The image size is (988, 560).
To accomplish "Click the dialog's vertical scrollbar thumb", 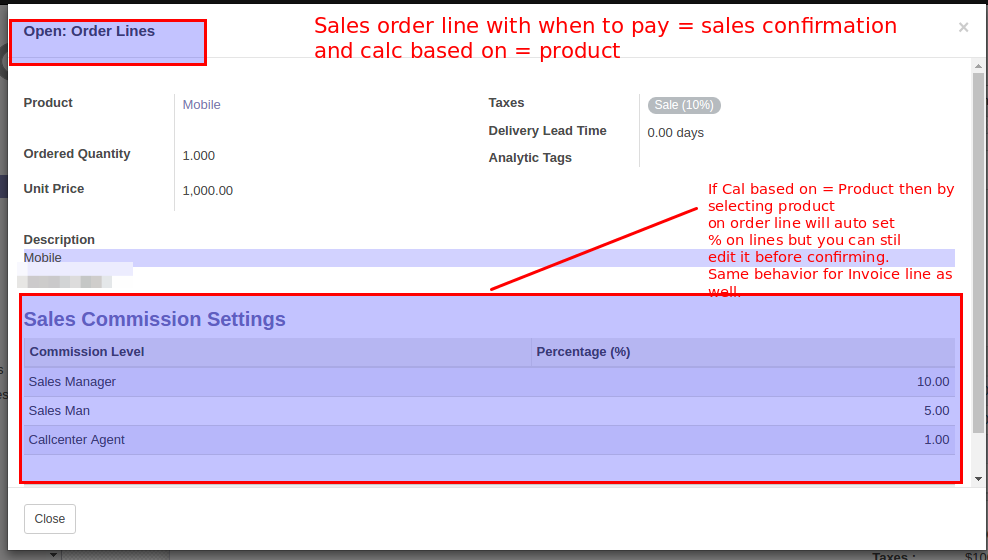I will pyautogui.click(x=978, y=250).
